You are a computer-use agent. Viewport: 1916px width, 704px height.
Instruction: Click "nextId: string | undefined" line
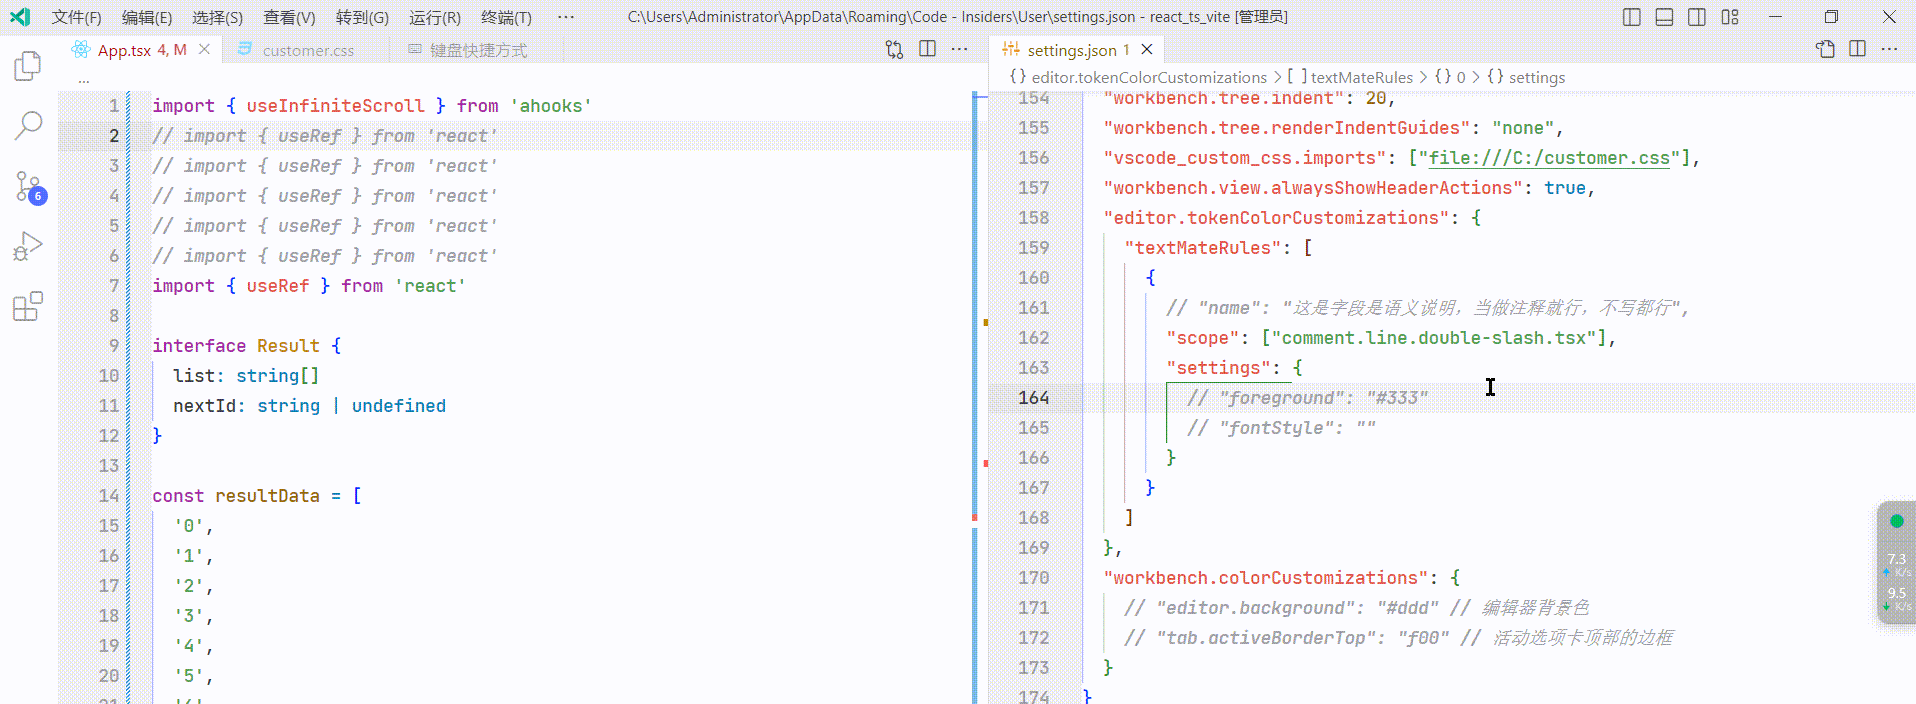[x=309, y=405]
